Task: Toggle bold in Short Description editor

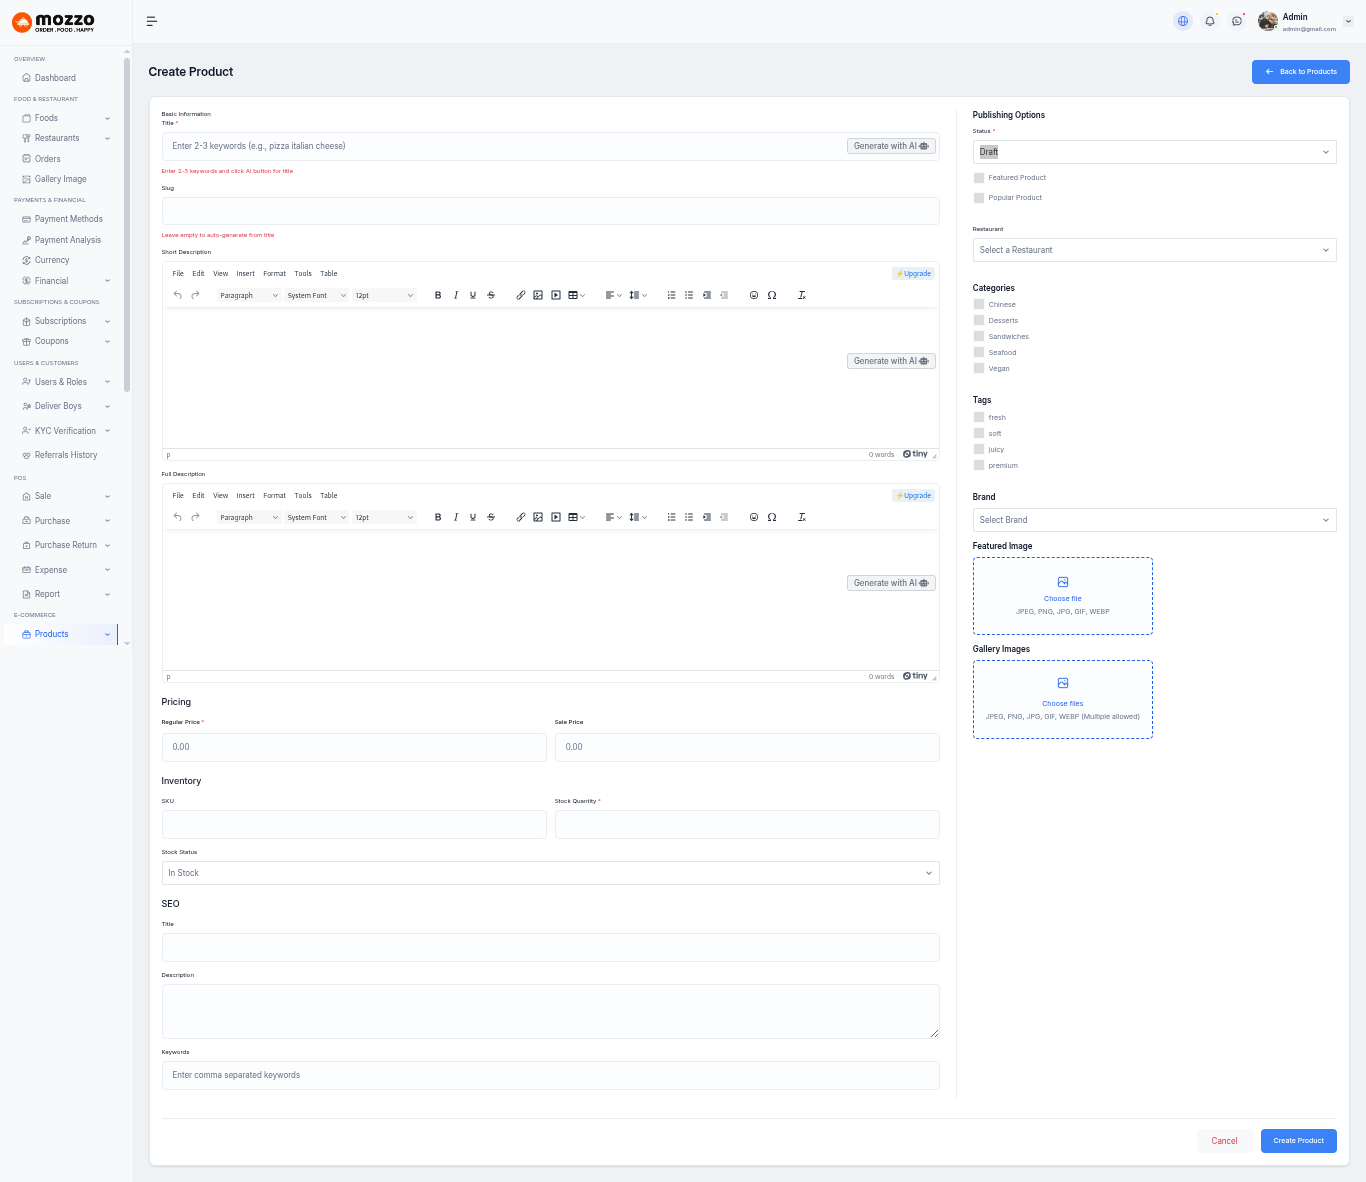Action: (438, 295)
